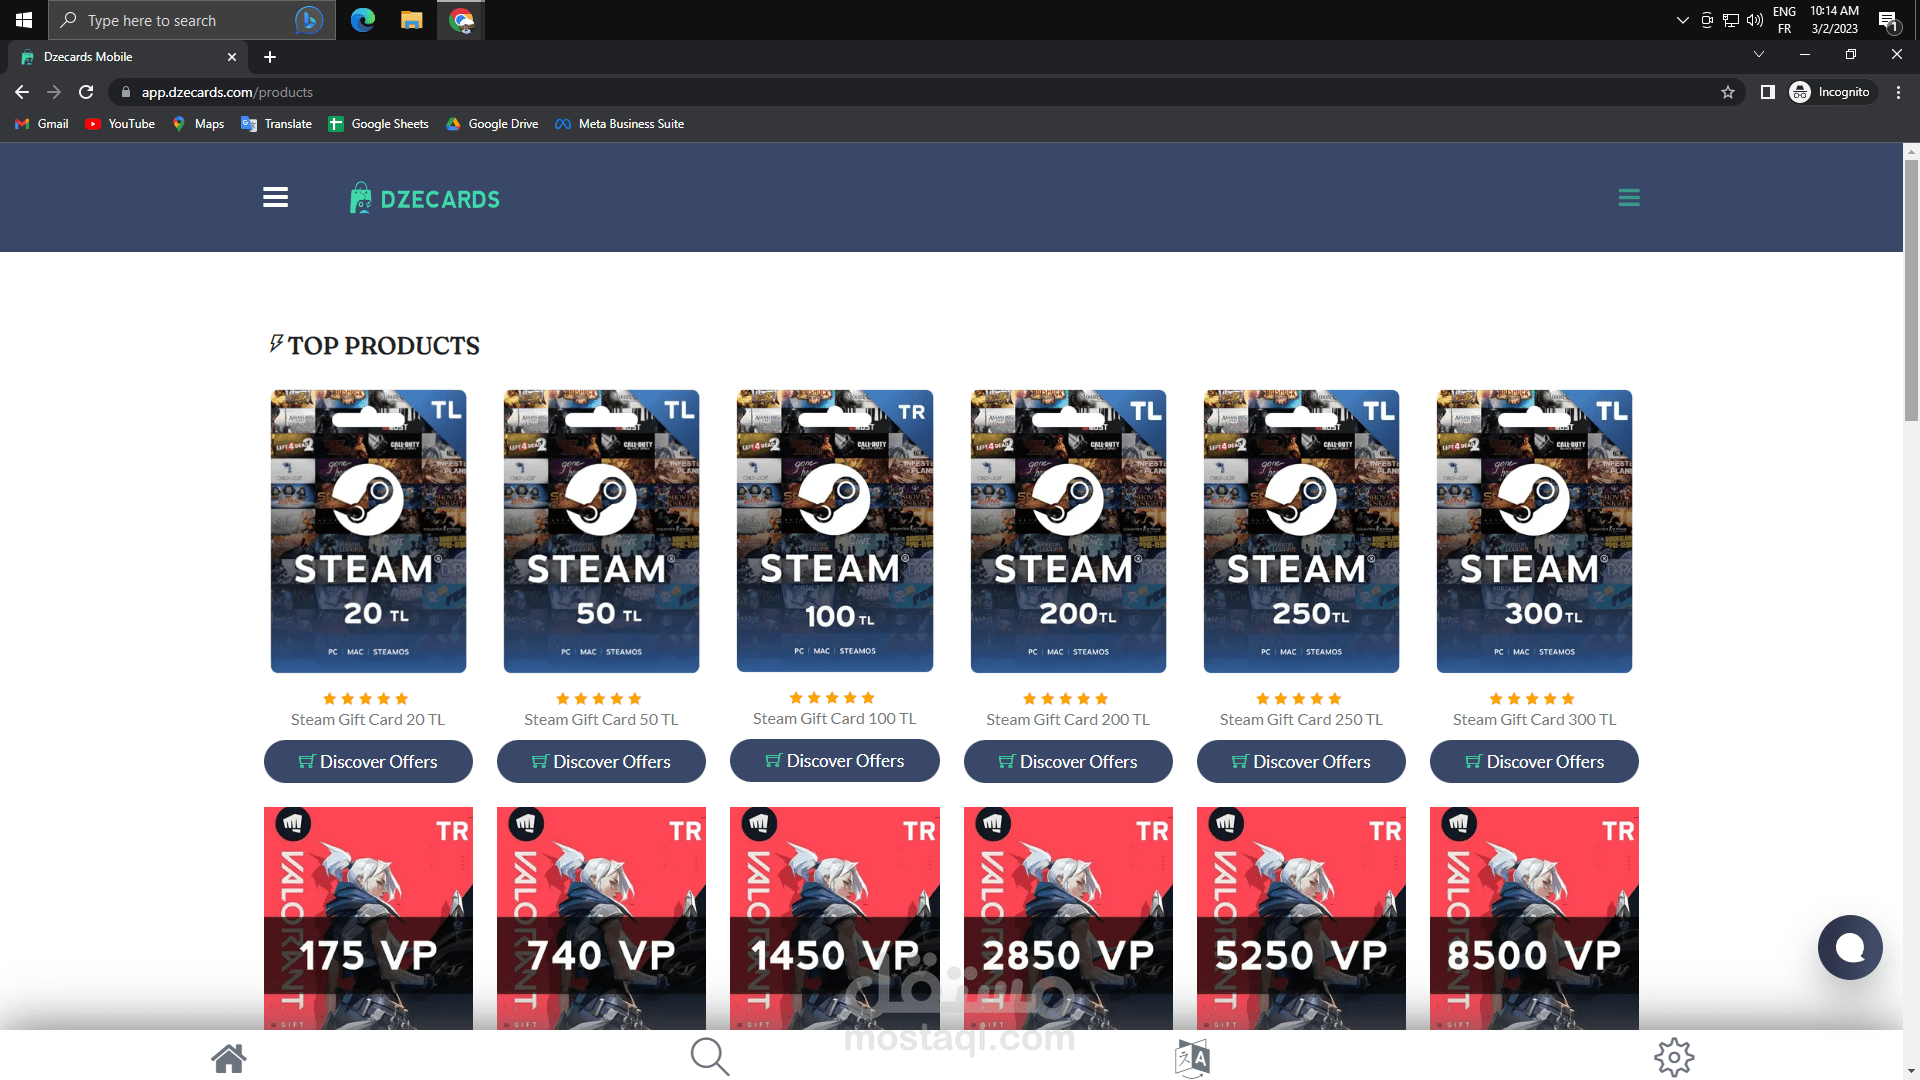Open the clock and date in taskbar
Image resolution: width=1920 pixels, height=1080 pixels.
(1834, 20)
